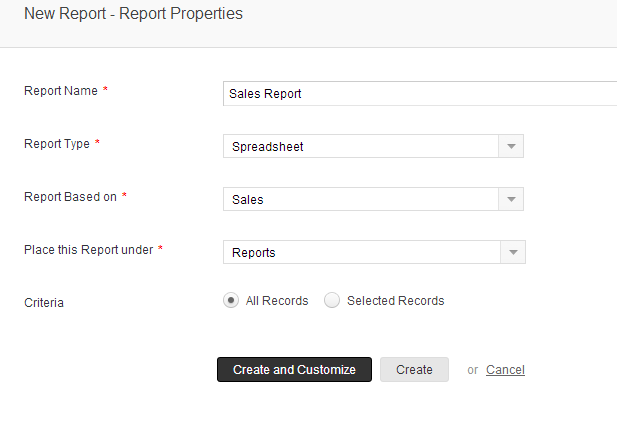
Task: Open the Reports folder combo box
Action: pyautogui.click(x=361, y=253)
